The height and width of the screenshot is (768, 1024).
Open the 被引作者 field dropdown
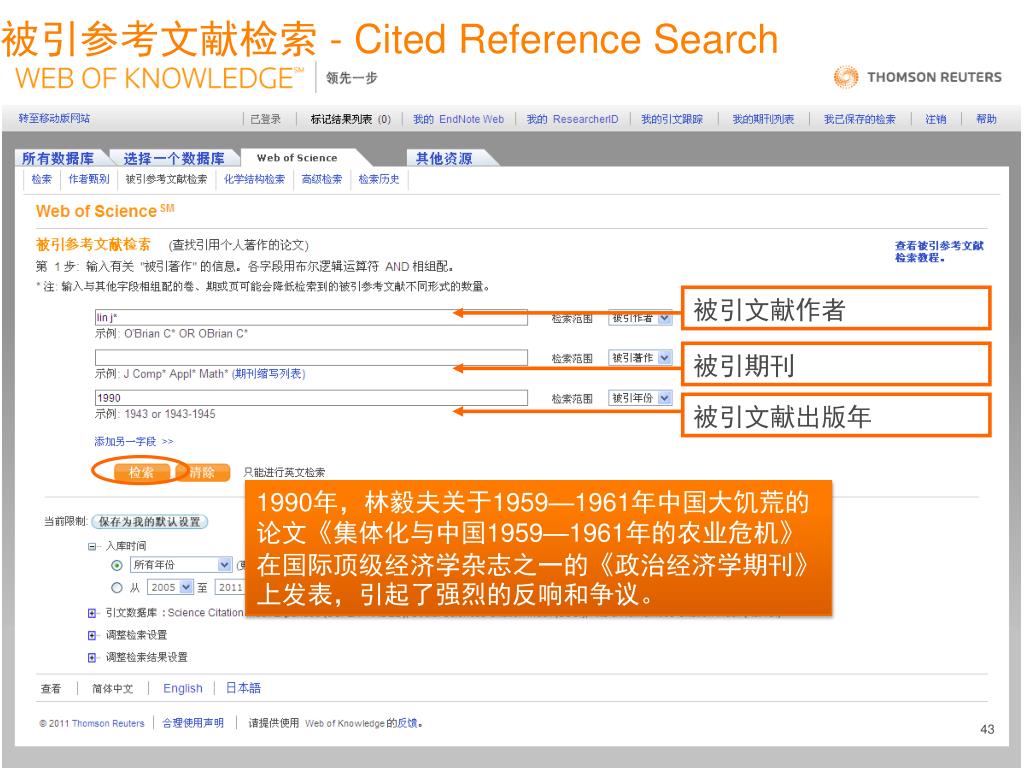(x=640, y=318)
